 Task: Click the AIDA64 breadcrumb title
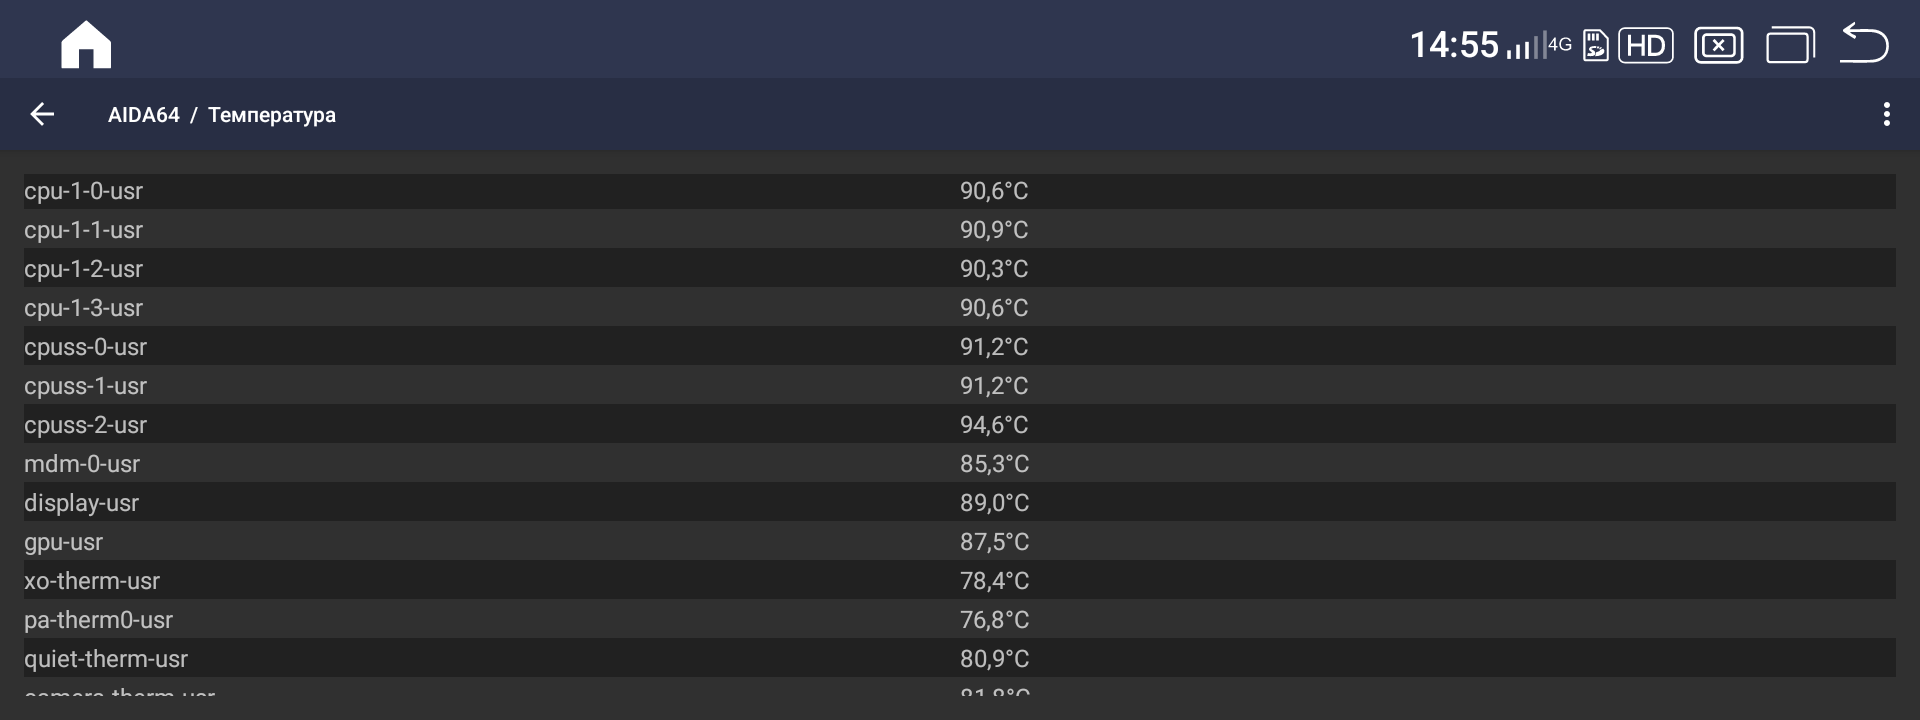(144, 115)
